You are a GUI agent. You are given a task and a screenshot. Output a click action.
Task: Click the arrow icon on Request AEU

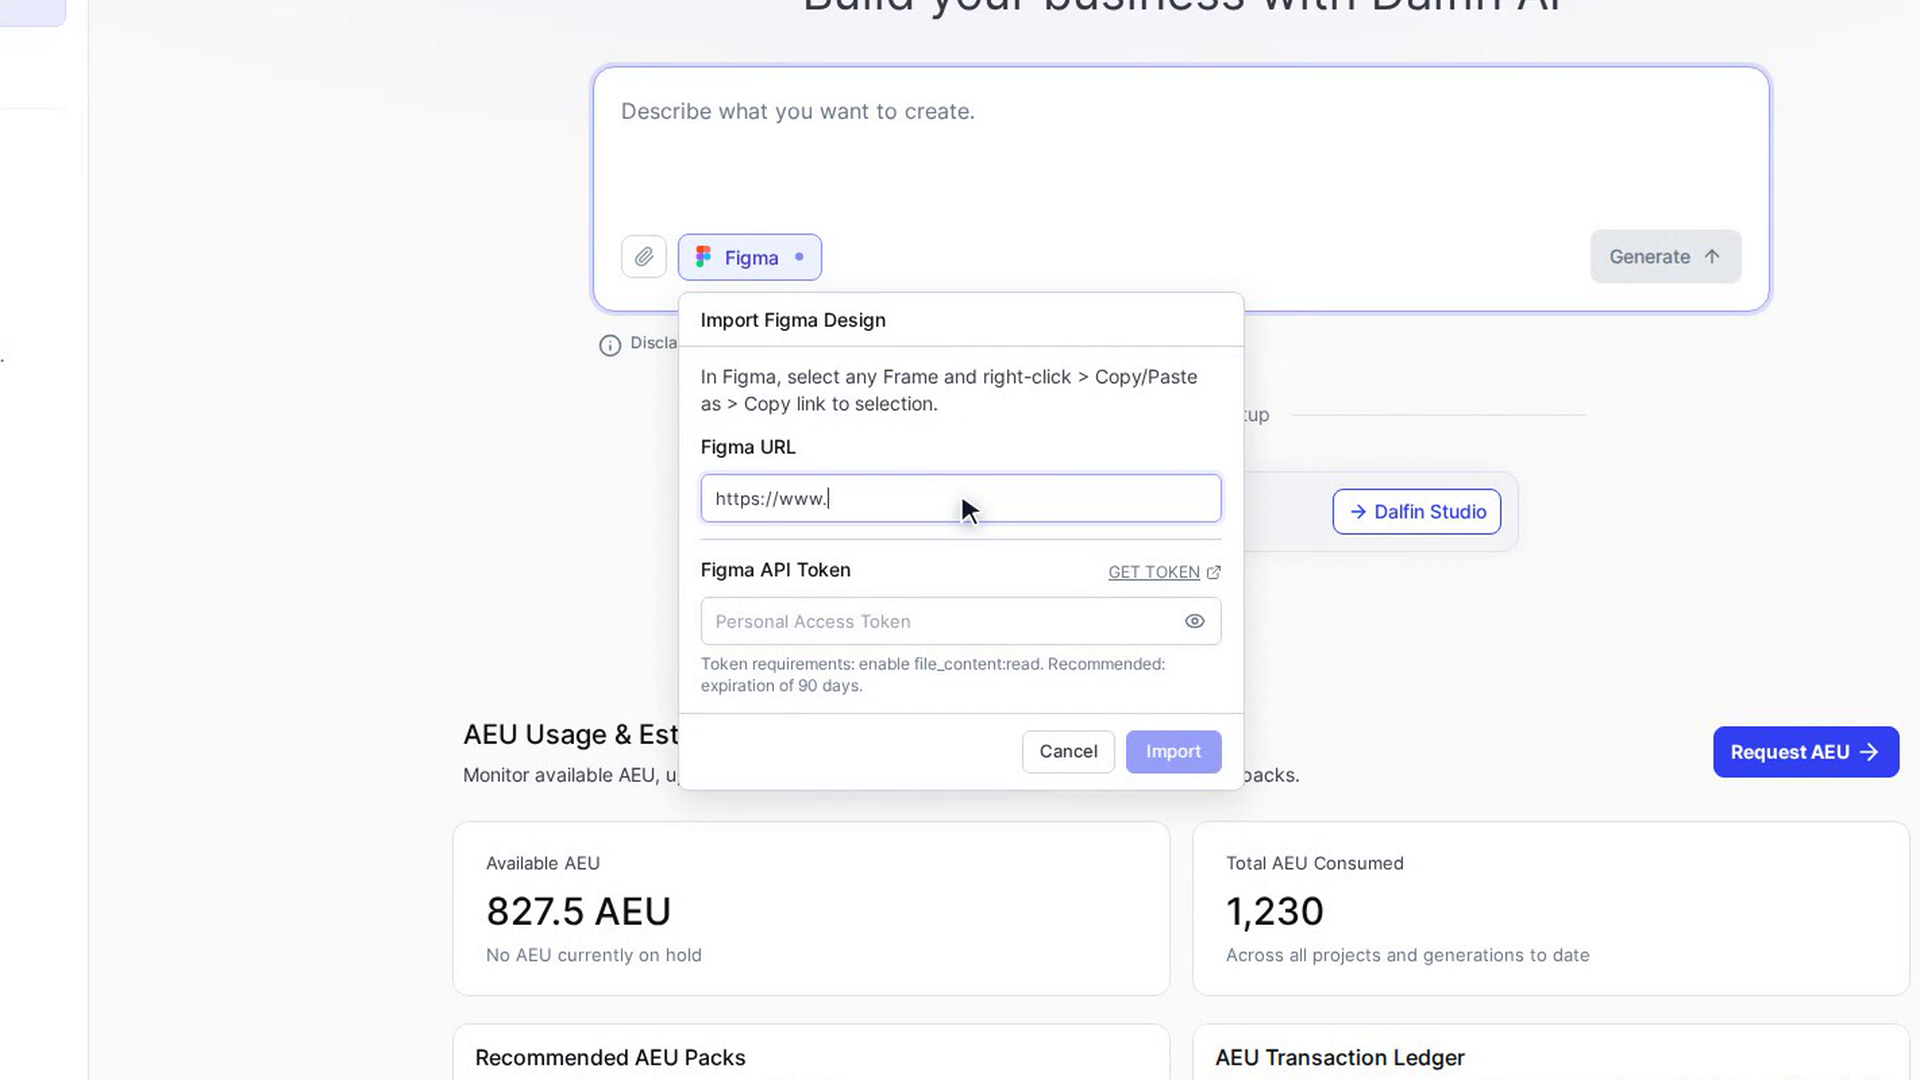pos(1869,752)
